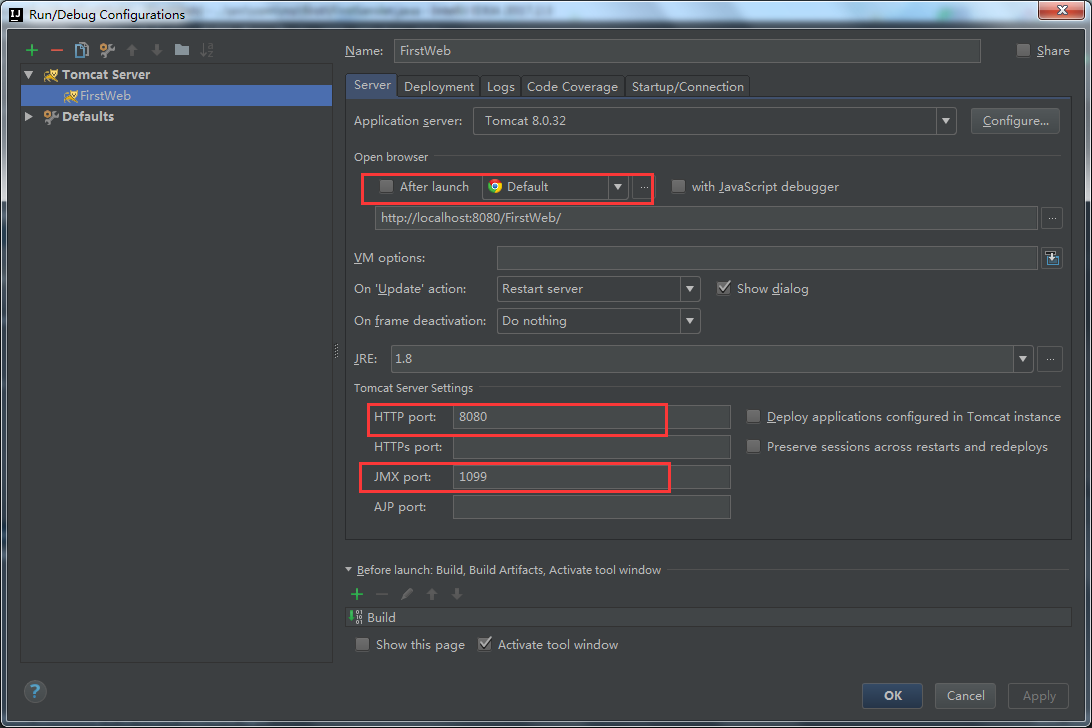Screen dimensions: 1092x728
Task: Tick the Share checkbox
Action: point(1023,50)
